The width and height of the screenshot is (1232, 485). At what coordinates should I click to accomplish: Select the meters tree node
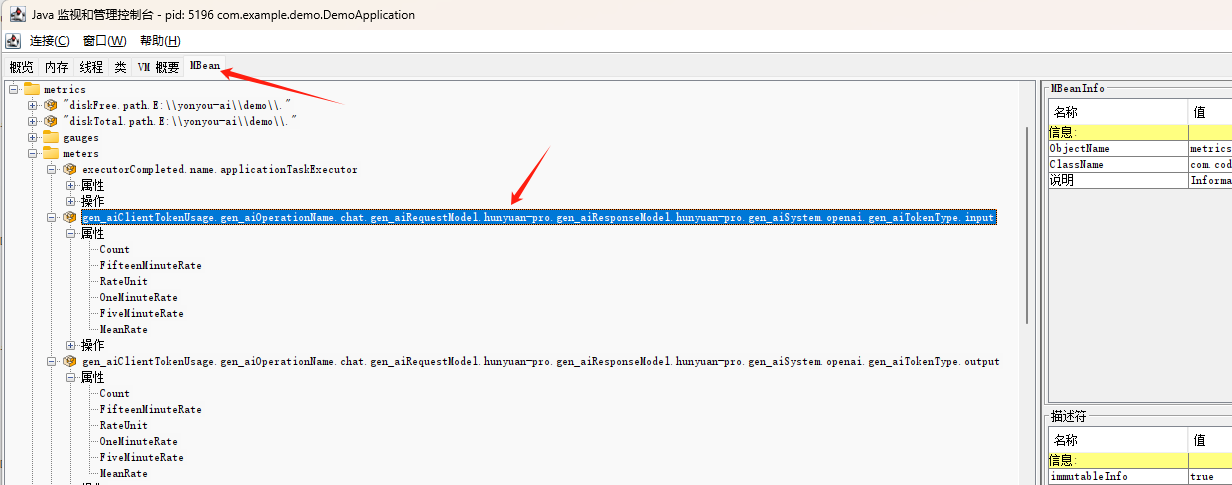(x=81, y=153)
